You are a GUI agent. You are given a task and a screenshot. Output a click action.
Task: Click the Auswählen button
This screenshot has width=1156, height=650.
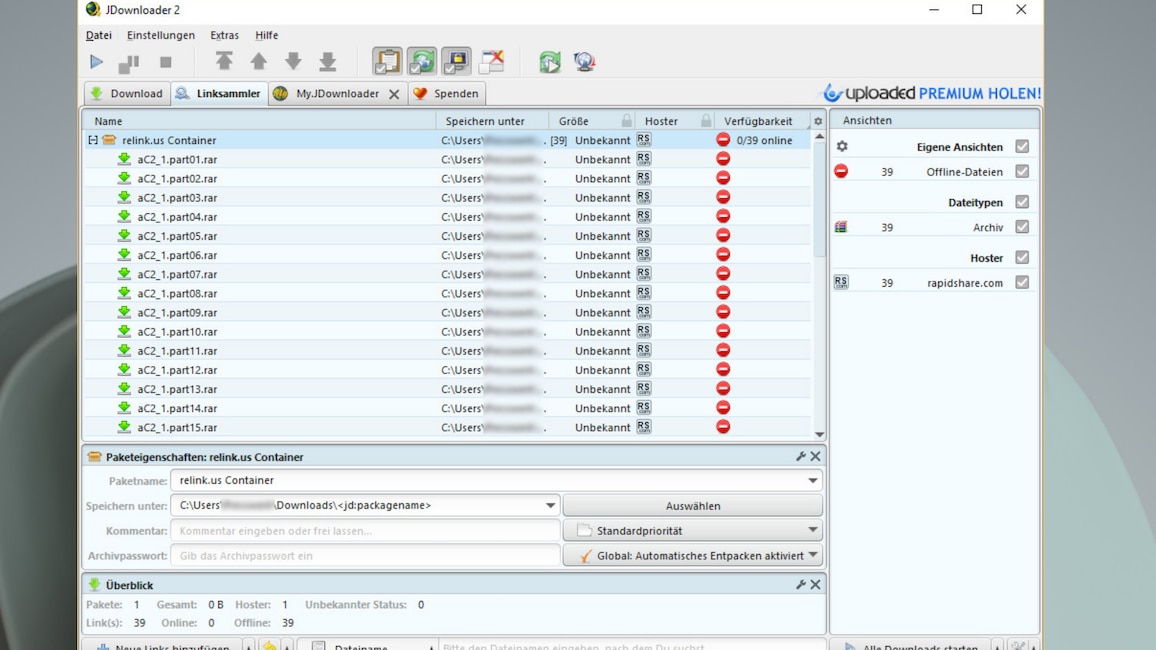point(692,506)
